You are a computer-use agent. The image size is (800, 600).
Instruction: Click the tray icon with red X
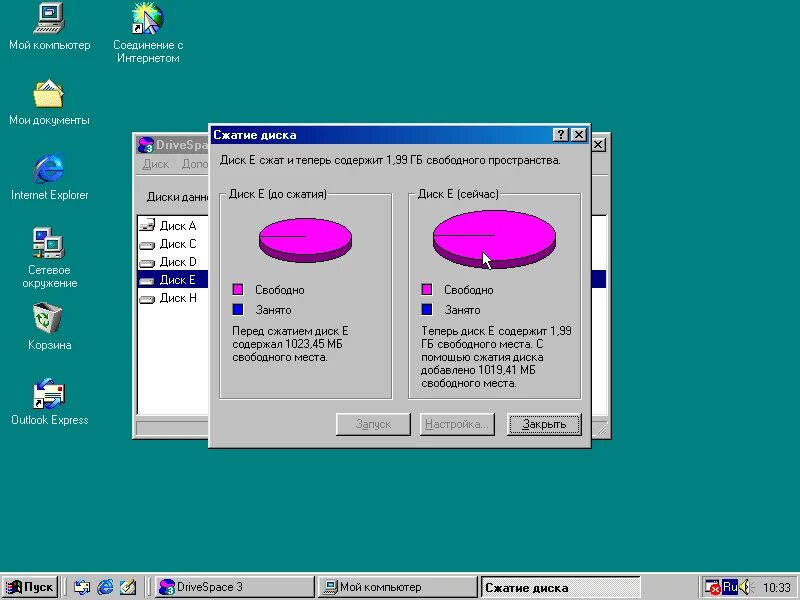click(x=712, y=587)
